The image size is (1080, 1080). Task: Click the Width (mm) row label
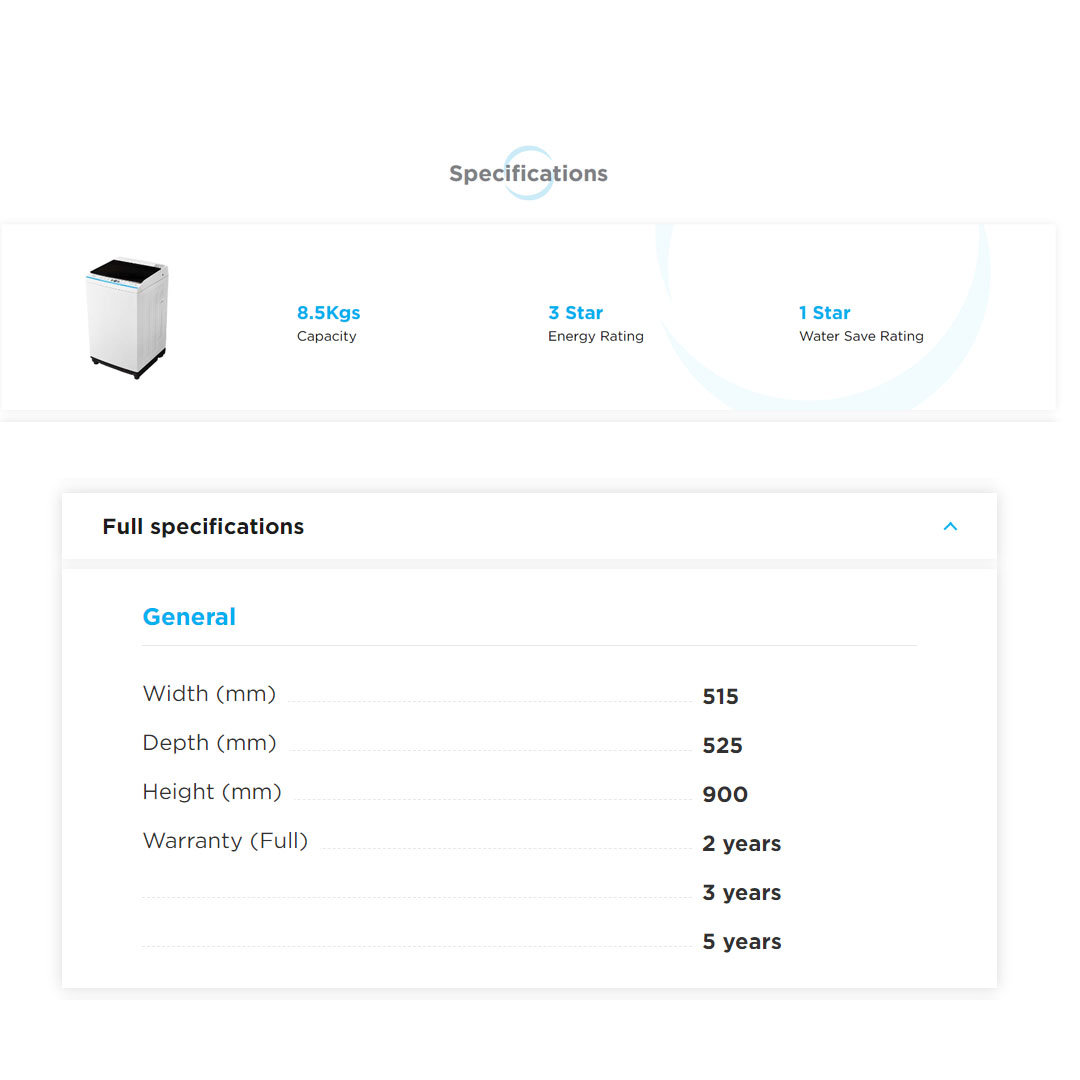(209, 693)
